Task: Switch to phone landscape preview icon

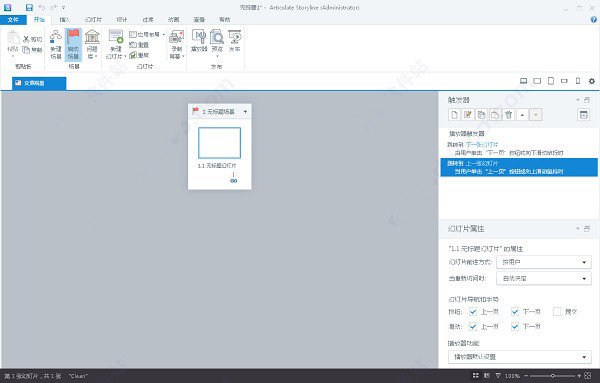Action: coord(564,81)
